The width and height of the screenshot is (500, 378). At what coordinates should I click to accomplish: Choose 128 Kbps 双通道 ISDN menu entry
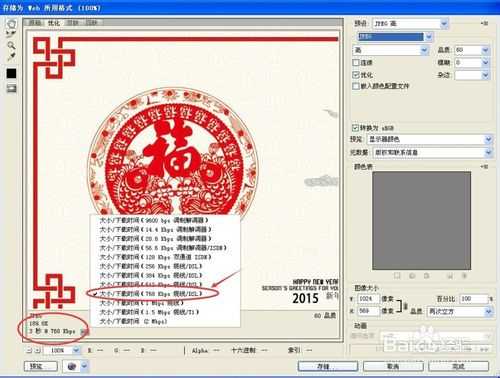pos(165,257)
